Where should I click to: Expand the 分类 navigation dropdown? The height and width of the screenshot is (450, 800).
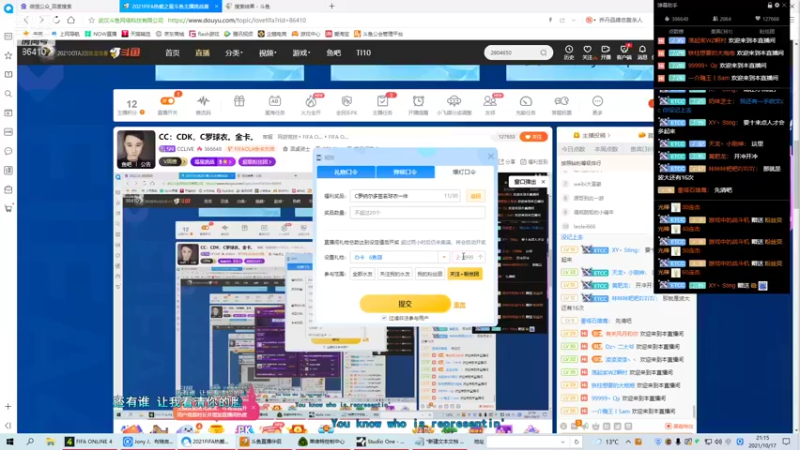coord(234,53)
